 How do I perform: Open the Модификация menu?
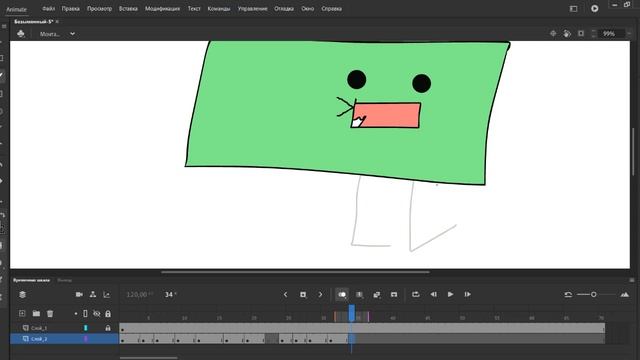tap(162, 9)
